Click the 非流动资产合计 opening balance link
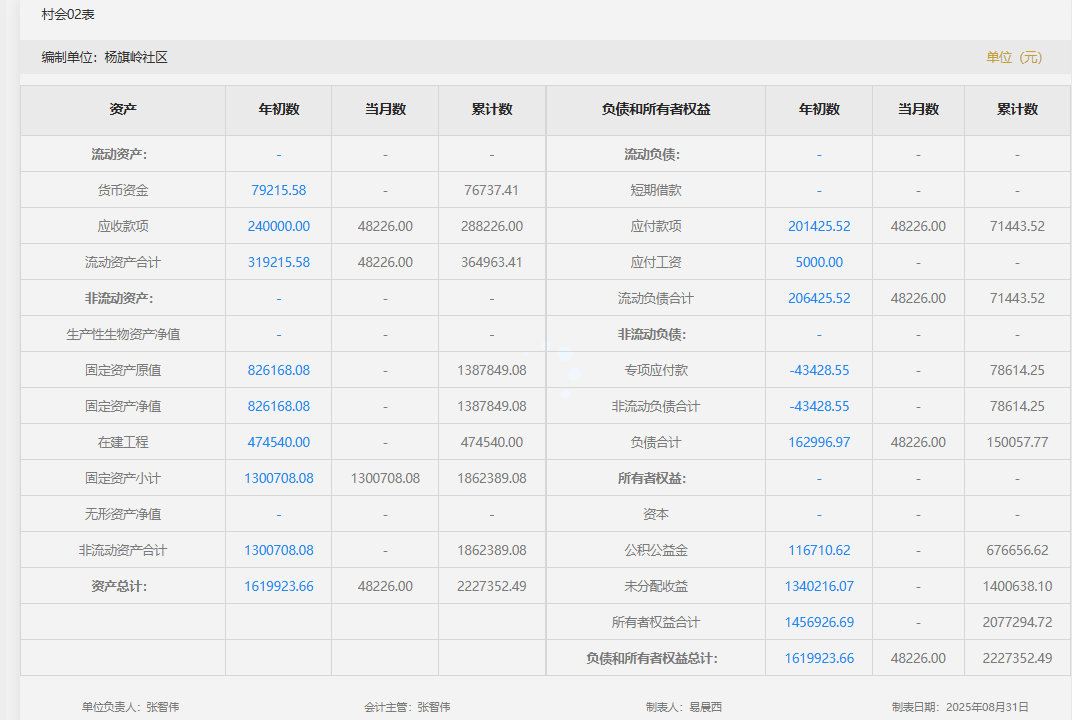1072x720 pixels. coord(278,550)
